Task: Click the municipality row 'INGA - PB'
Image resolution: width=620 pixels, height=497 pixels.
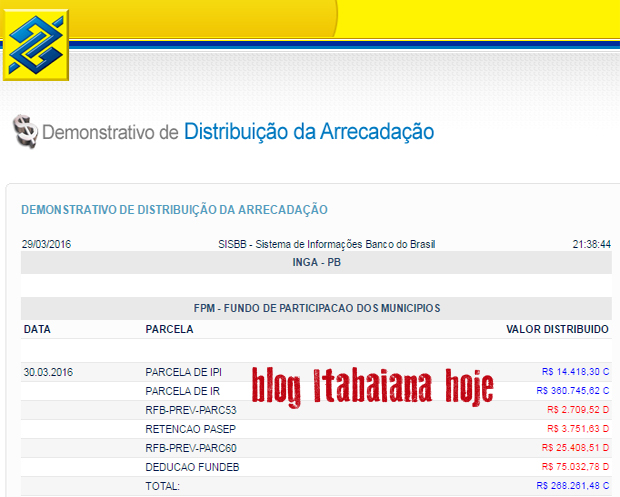Action: pos(316,262)
